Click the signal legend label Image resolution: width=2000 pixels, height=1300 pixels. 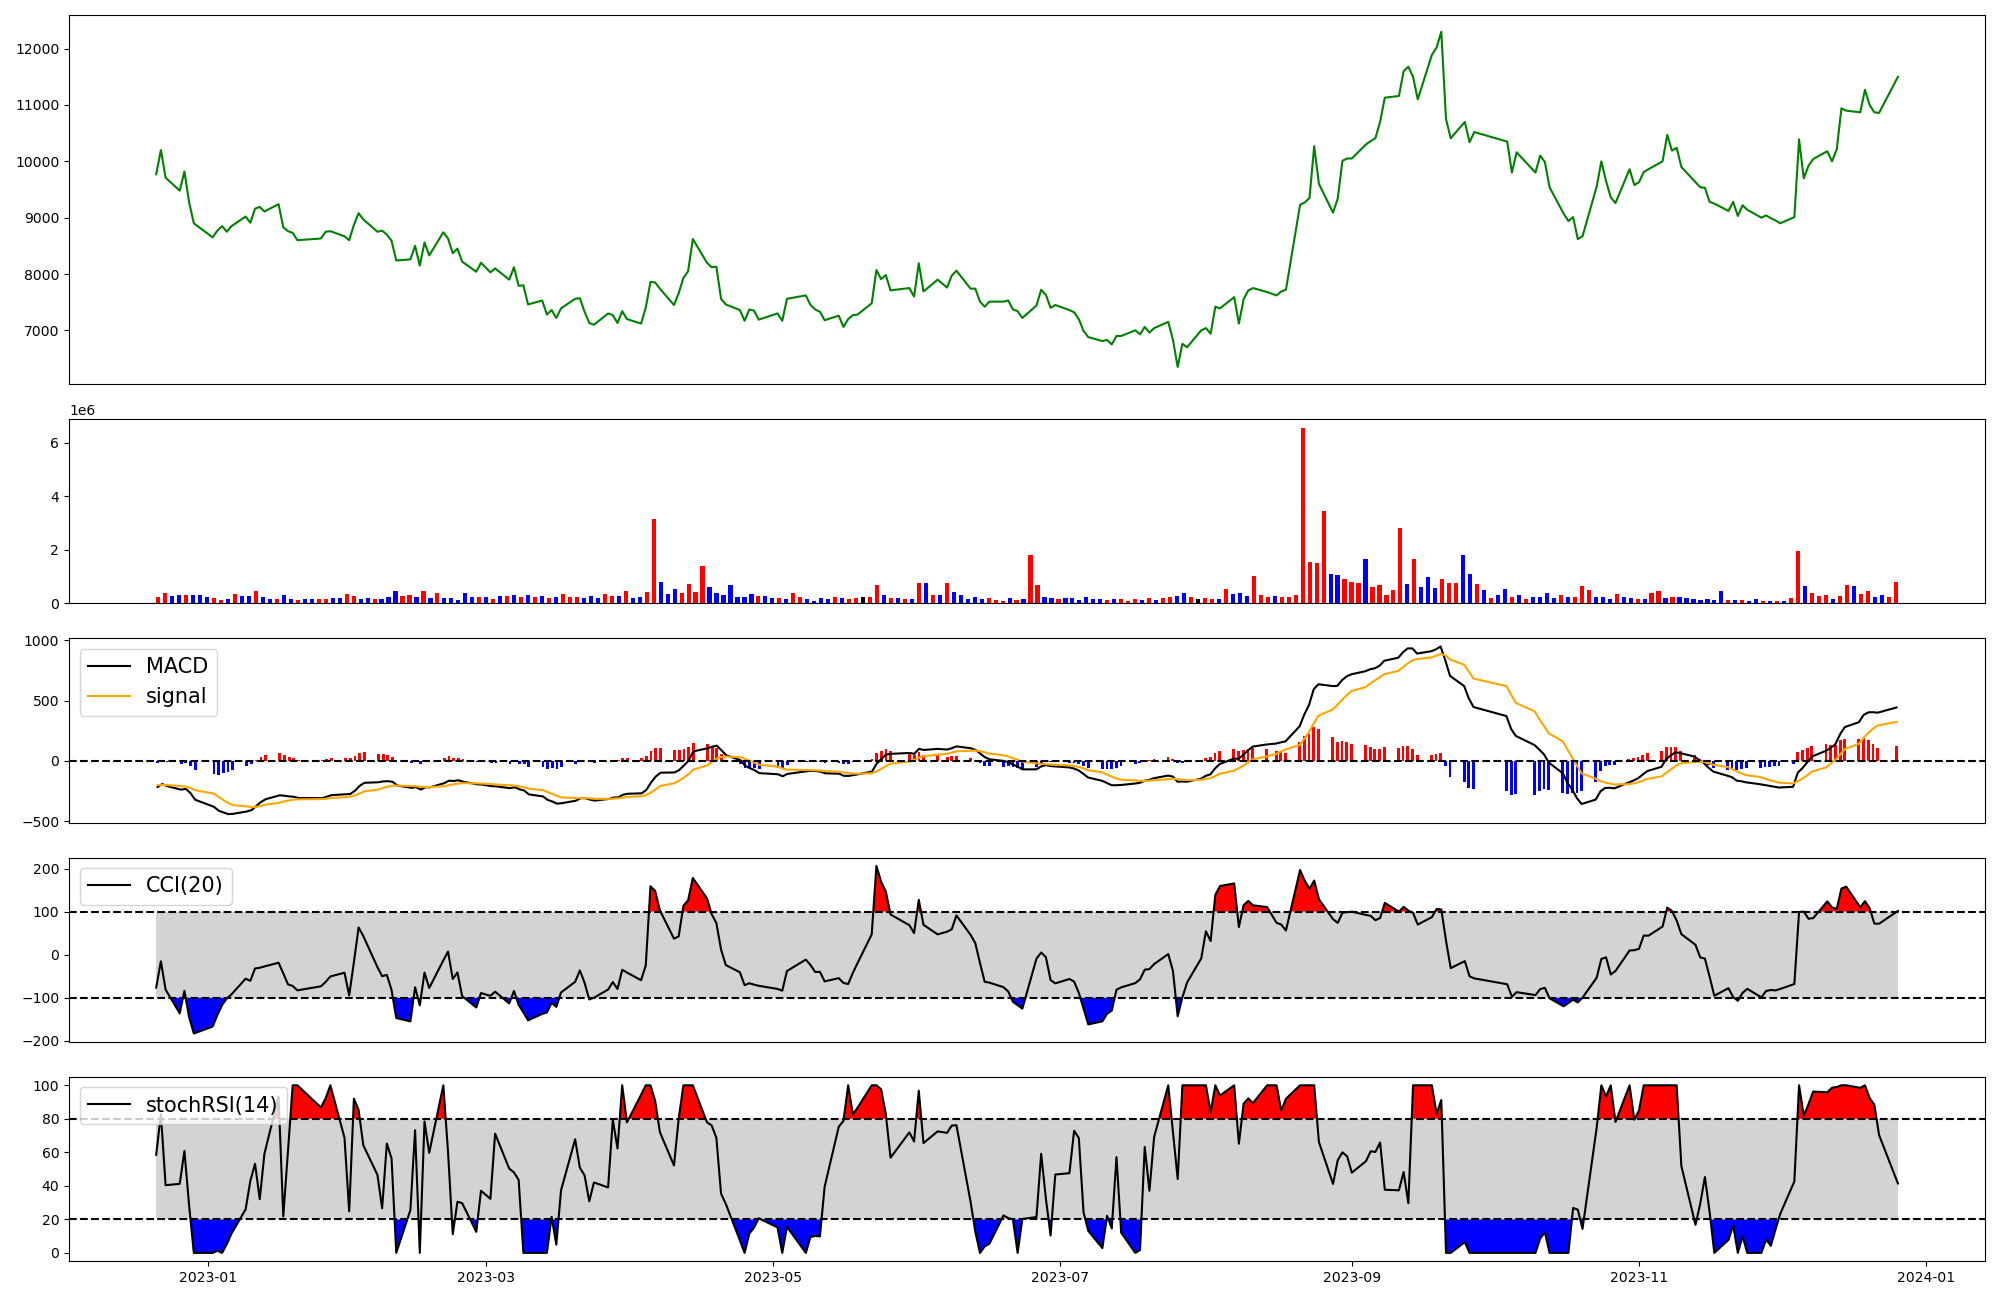pos(175,696)
